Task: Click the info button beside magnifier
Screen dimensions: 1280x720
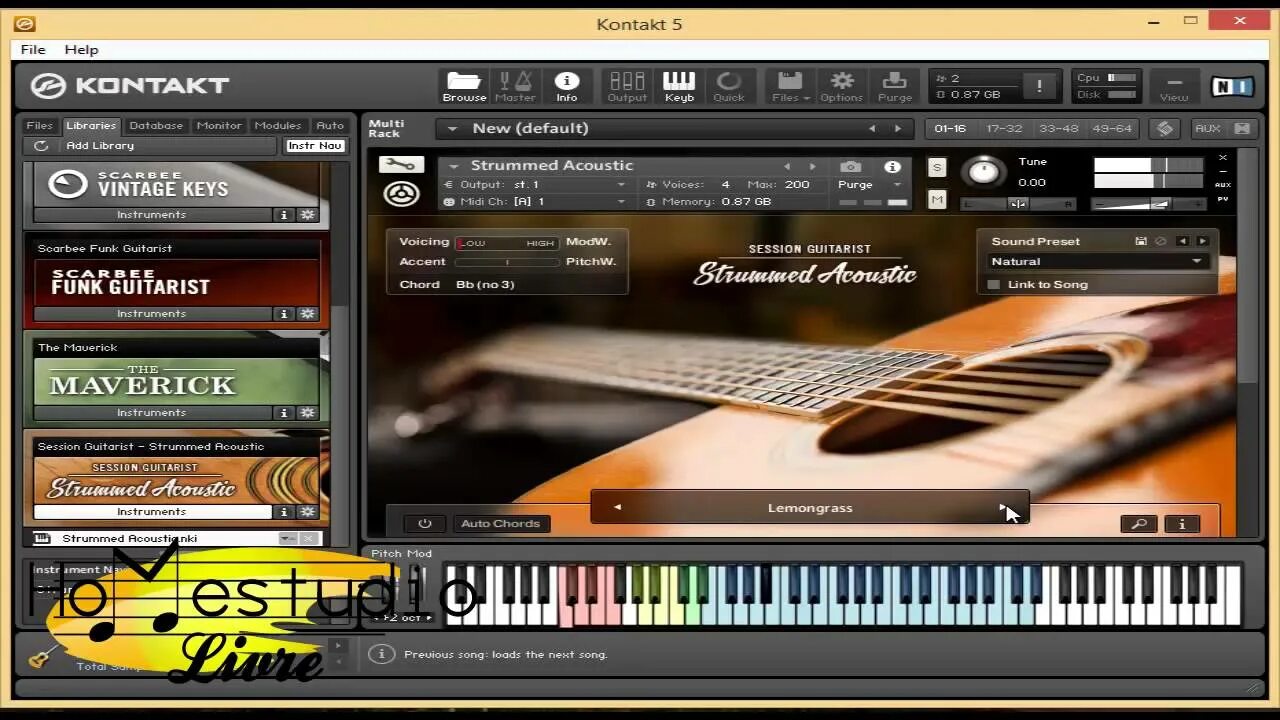Action: click(1182, 524)
